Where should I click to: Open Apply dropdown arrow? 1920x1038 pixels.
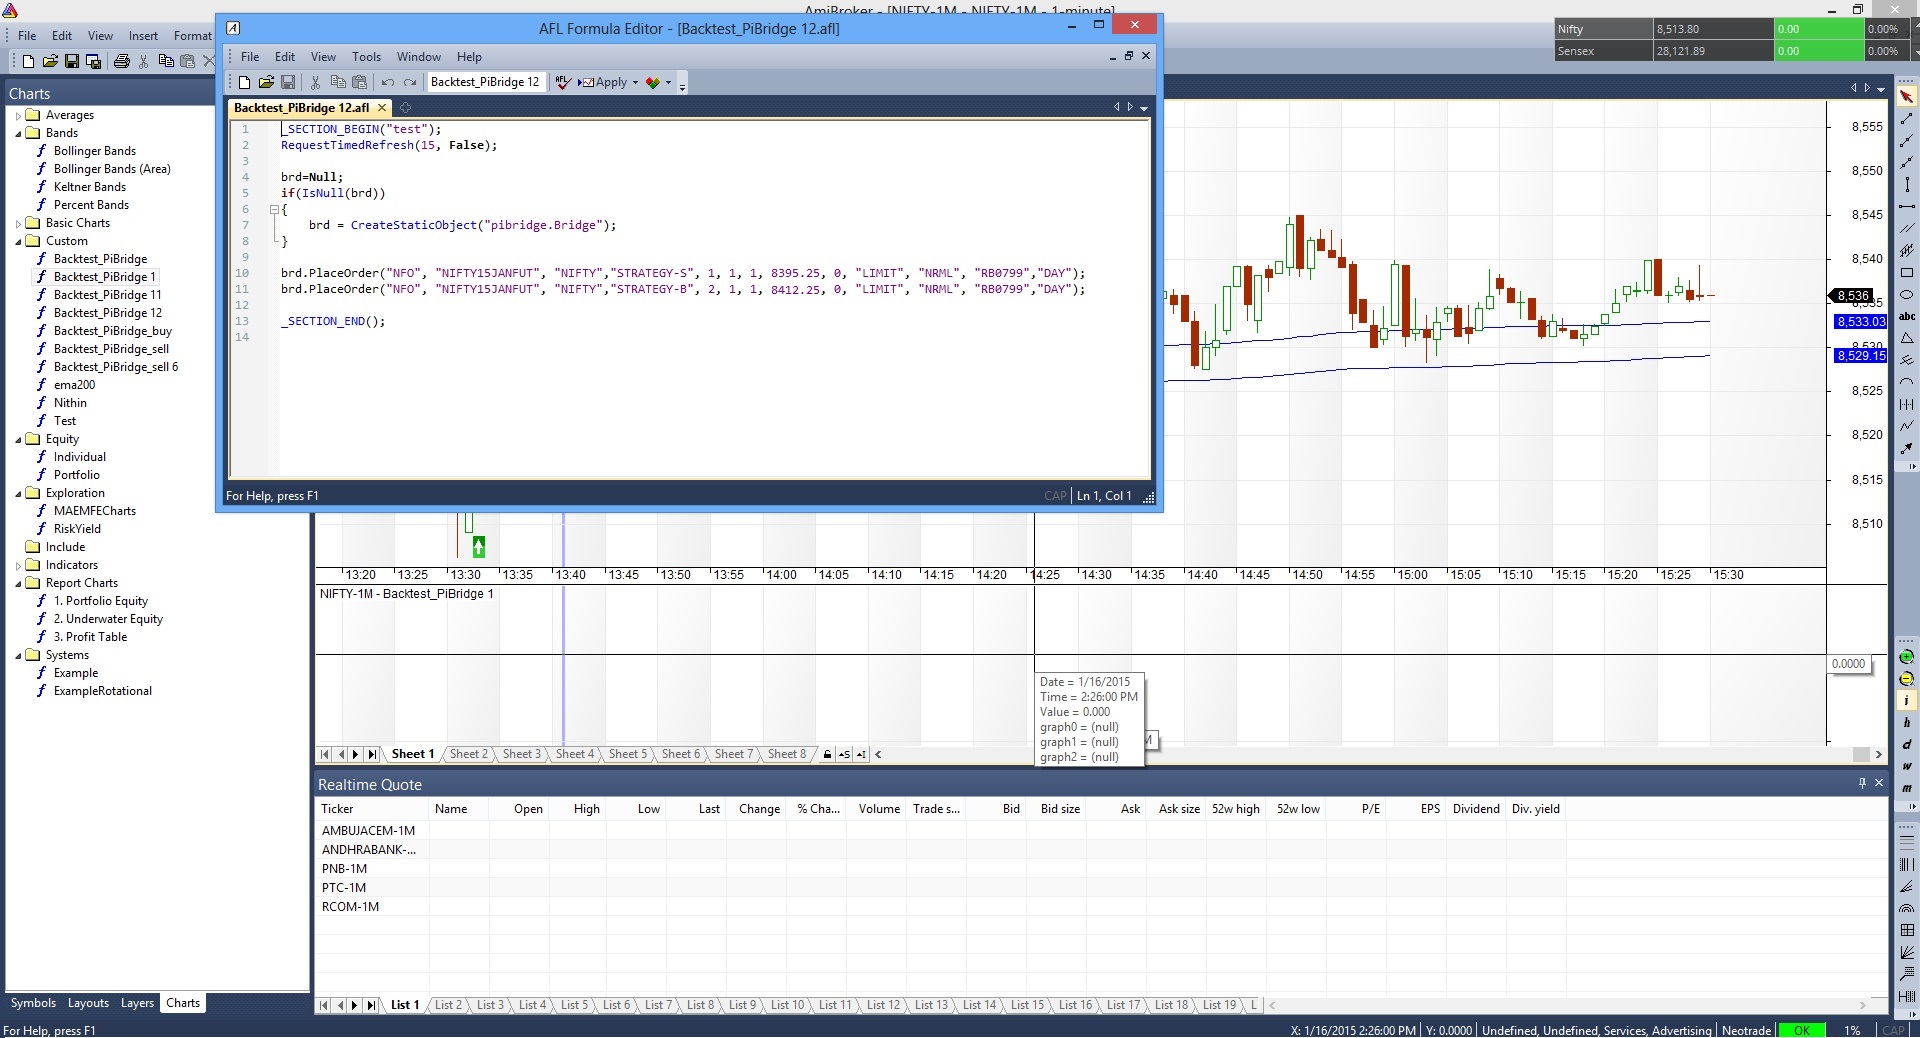click(x=635, y=82)
